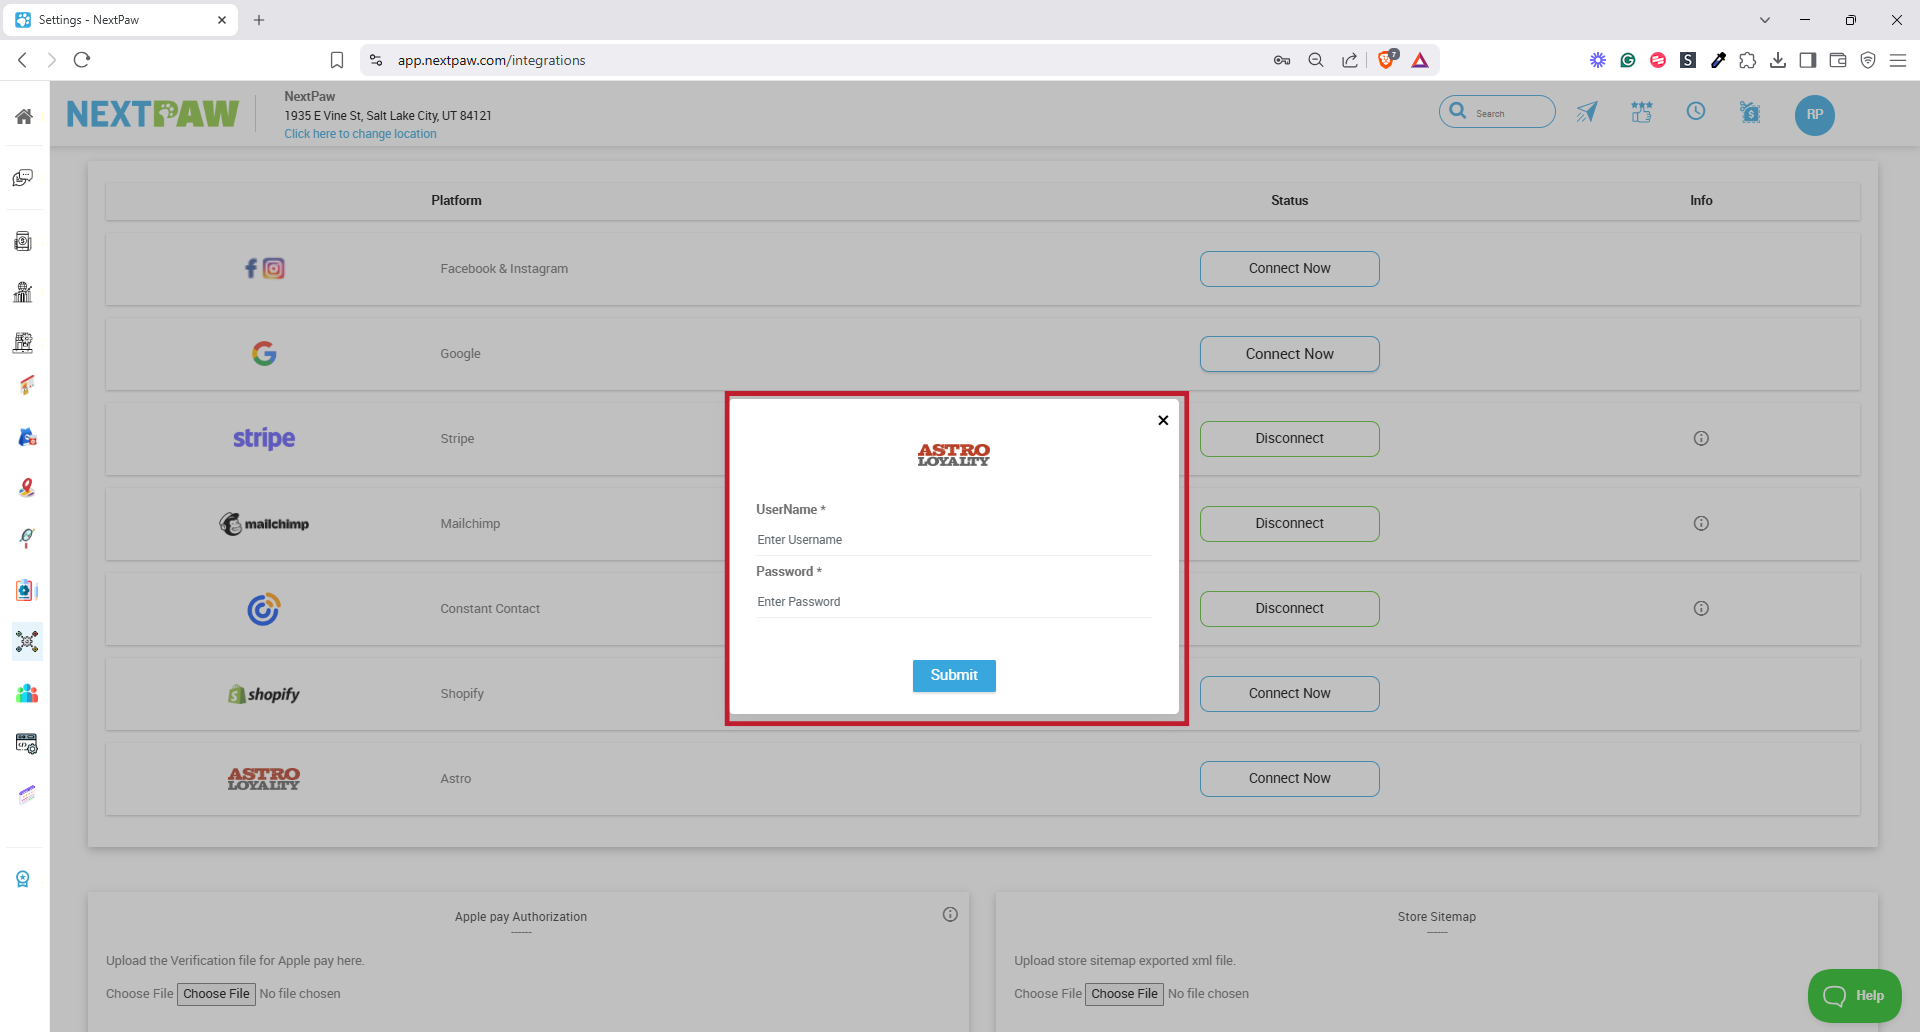Click the Mailchimp logo in table
1920x1032 pixels.
click(x=264, y=524)
